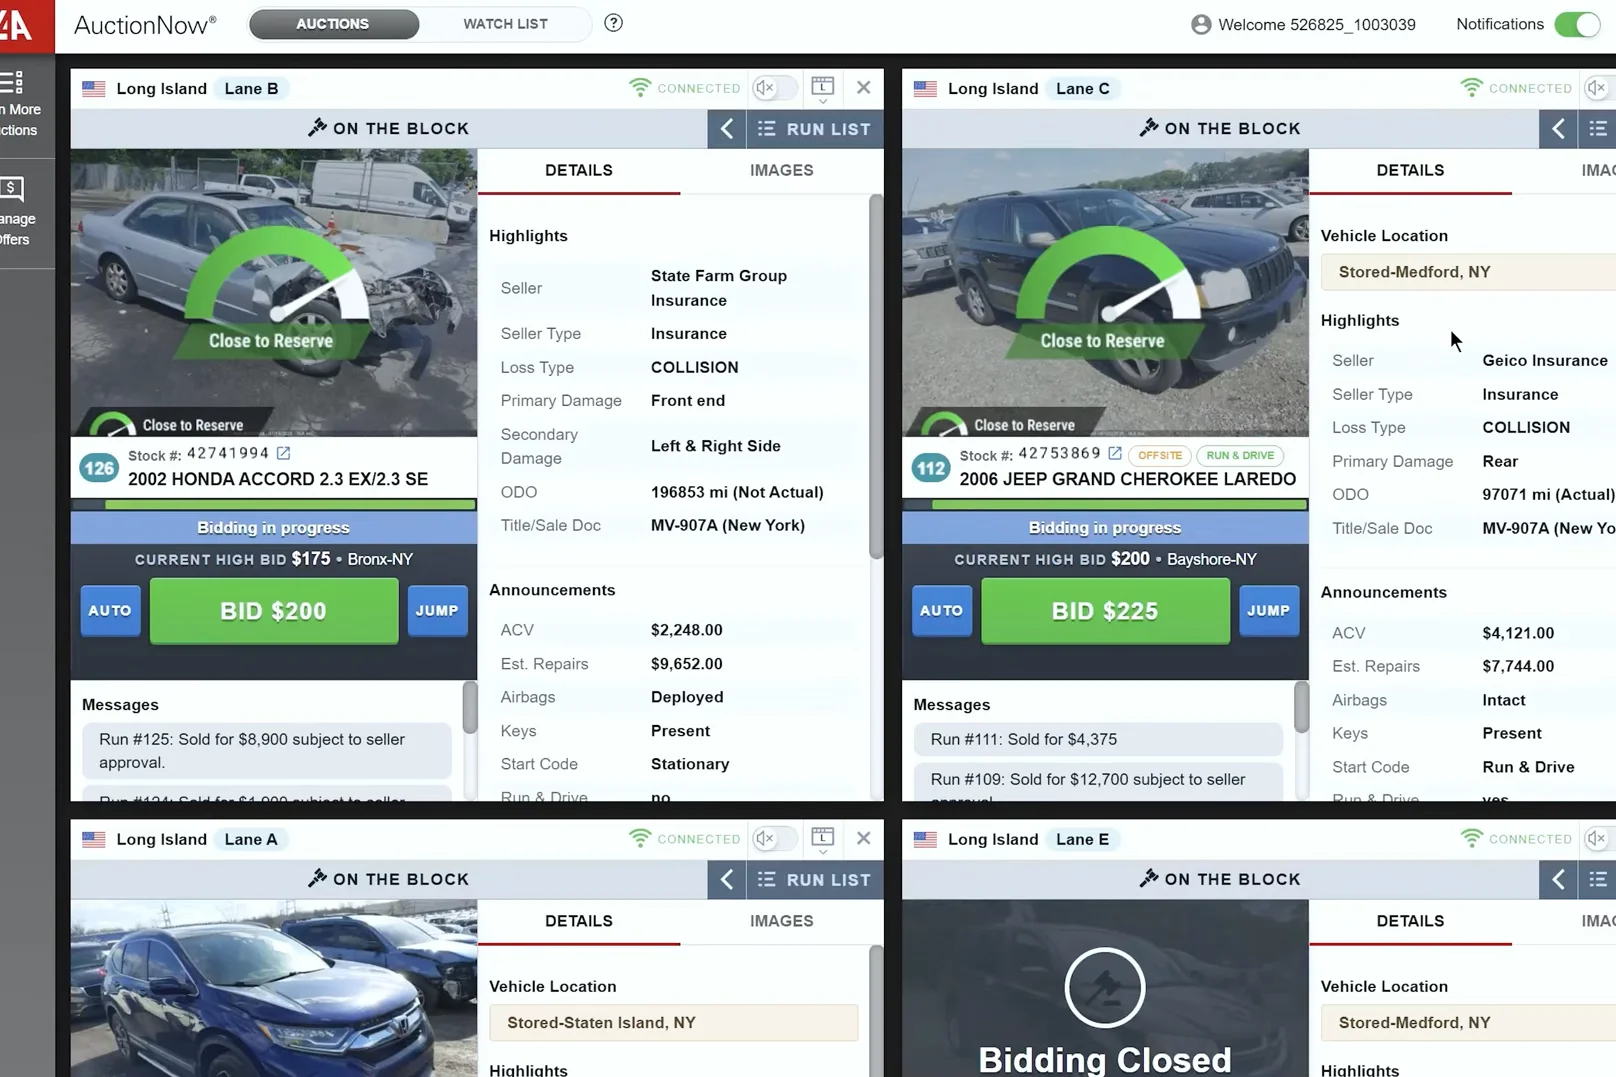Click AUTO bid for the Jeep Grand Cherokee
This screenshot has height=1077, width=1616.
coord(941,611)
